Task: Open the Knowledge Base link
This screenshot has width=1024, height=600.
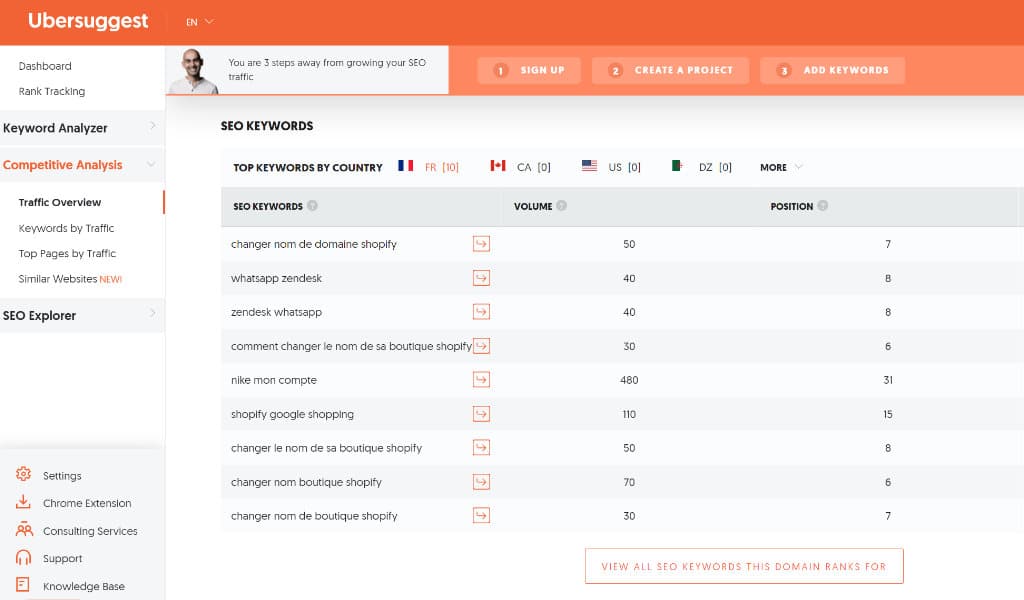Action: [84, 586]
